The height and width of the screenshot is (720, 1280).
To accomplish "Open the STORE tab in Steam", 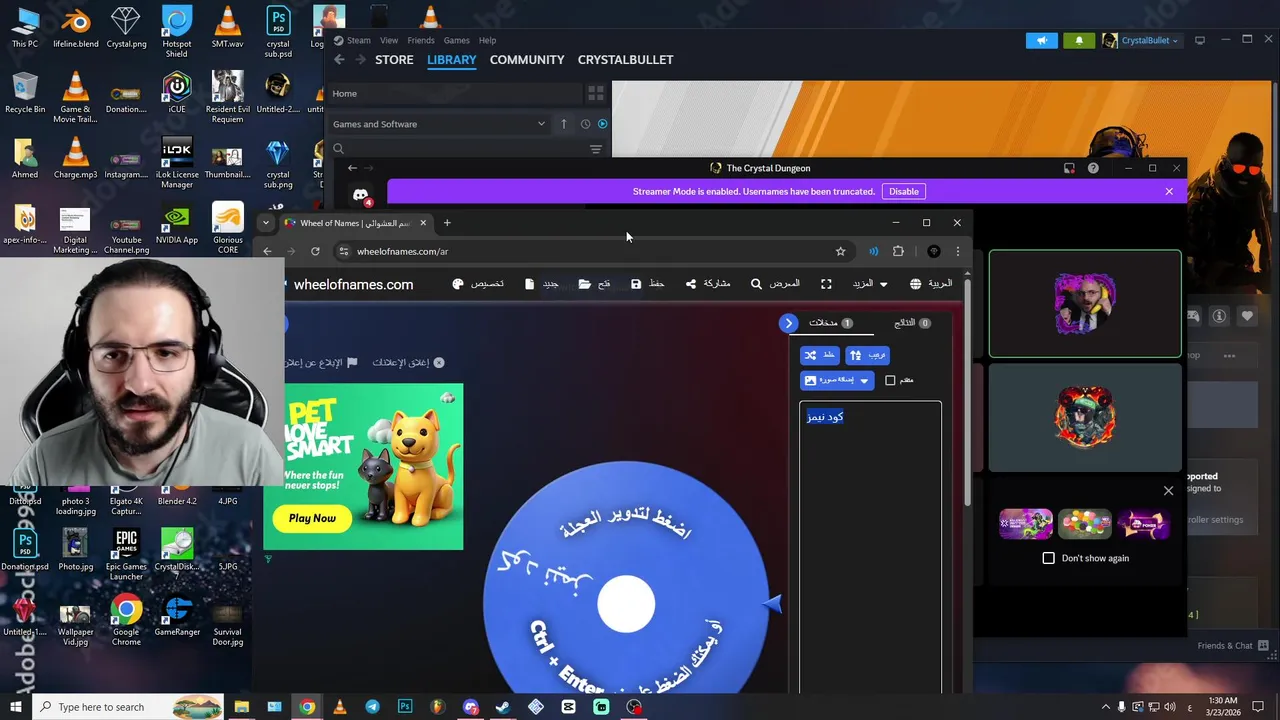I will (394, 60).
